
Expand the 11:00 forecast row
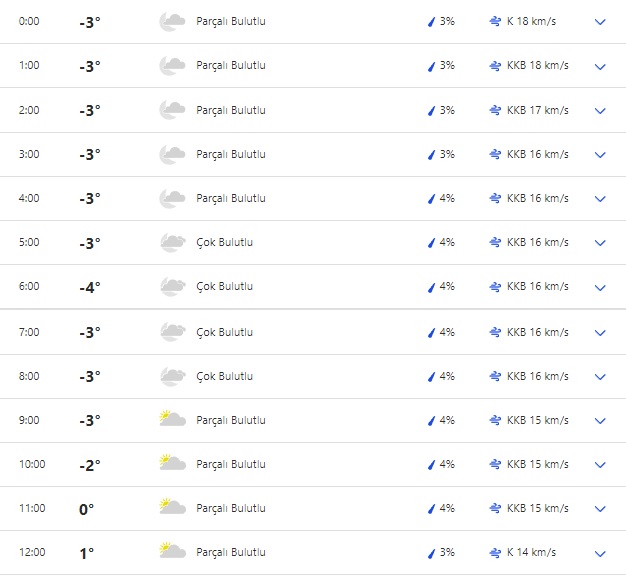(x=600, y=509)
